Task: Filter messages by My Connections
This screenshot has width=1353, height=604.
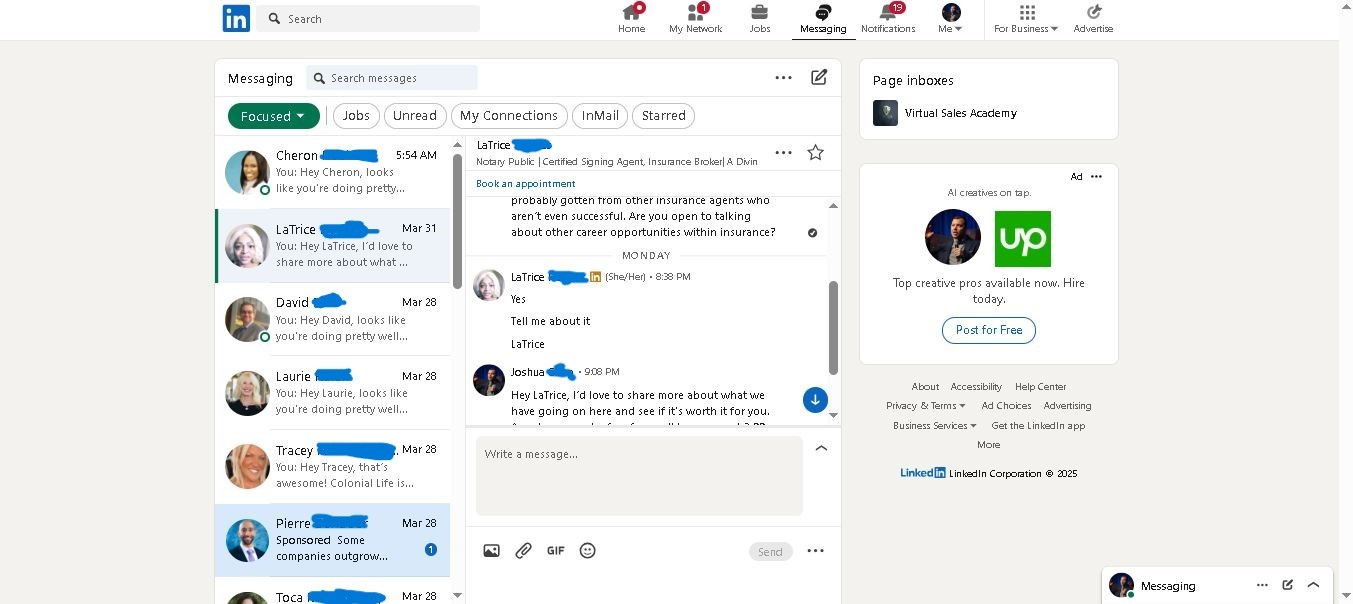Action: tap(509, 116)
